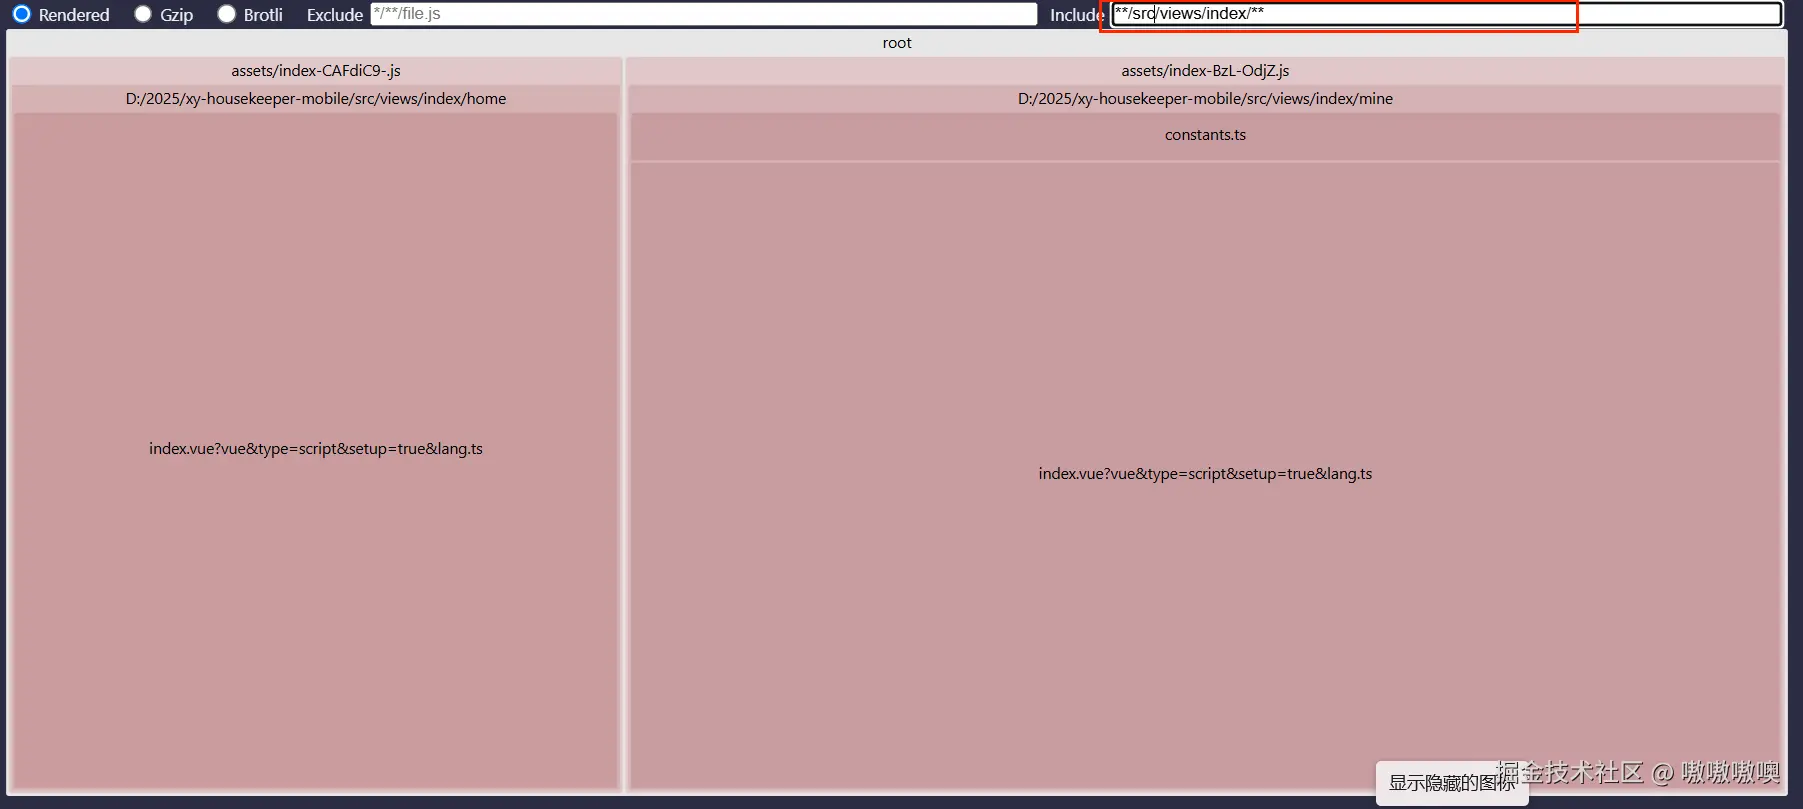Click the constants.ts module block

(1205, 135)
